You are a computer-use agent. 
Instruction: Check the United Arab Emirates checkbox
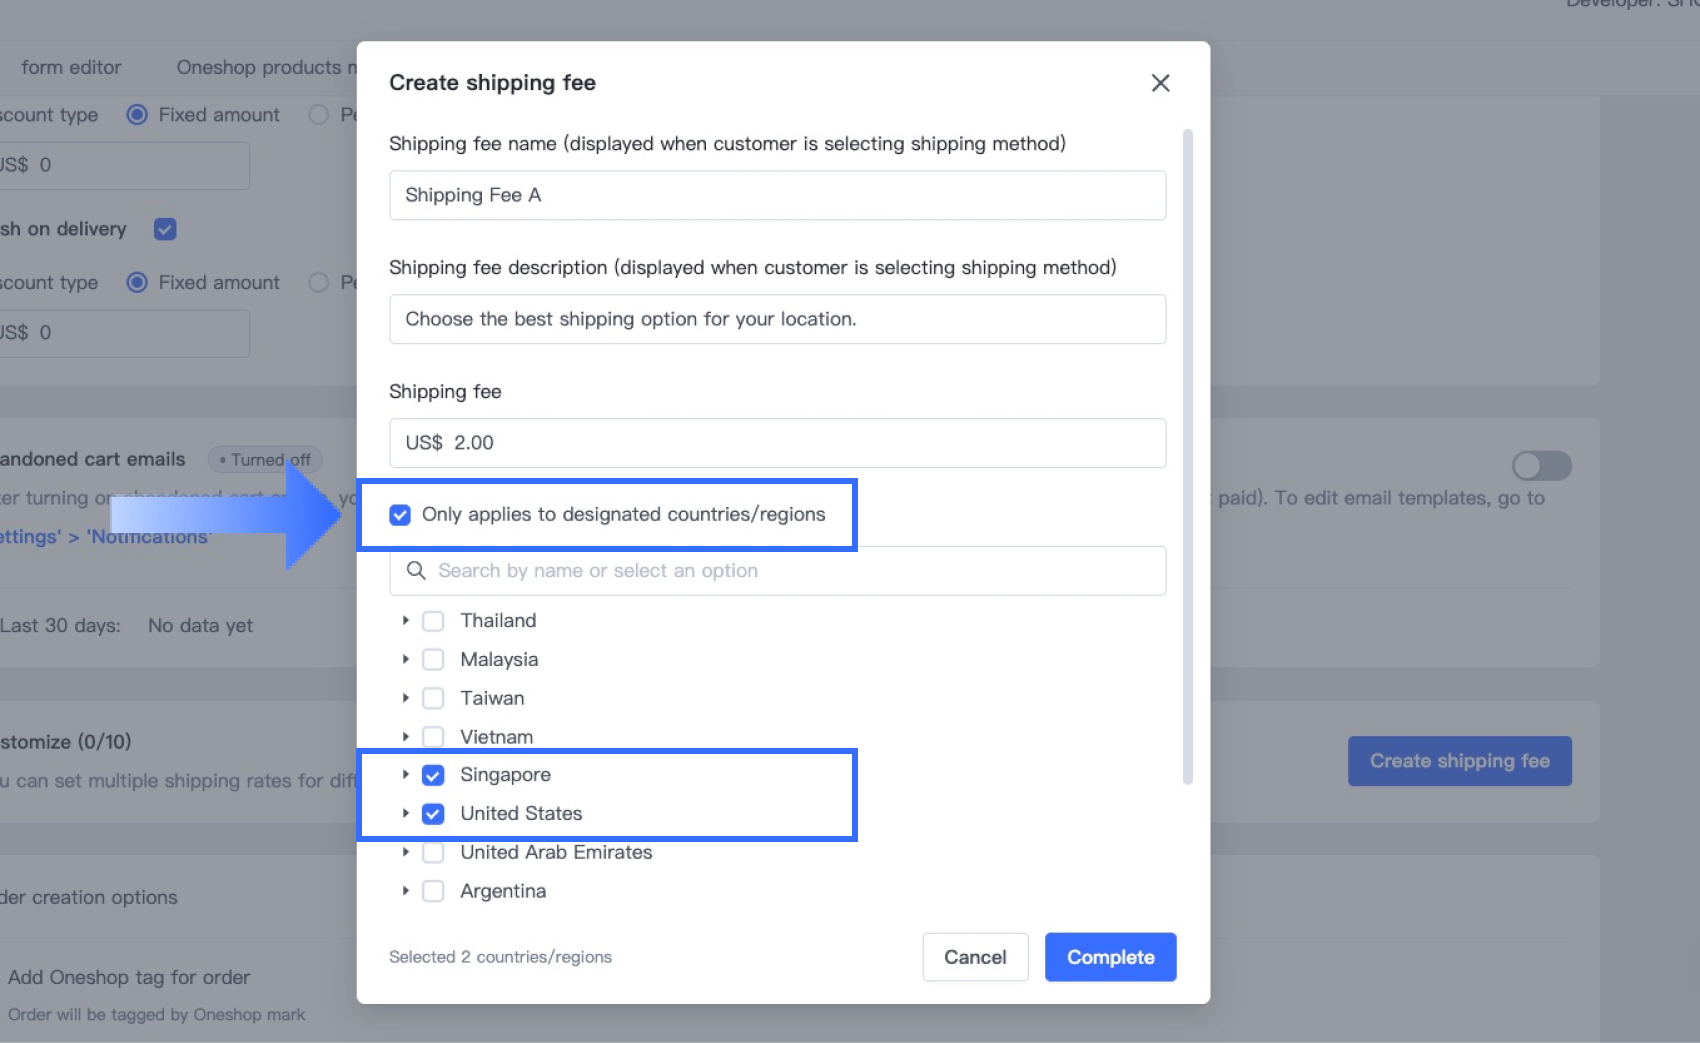click(433, 853)
